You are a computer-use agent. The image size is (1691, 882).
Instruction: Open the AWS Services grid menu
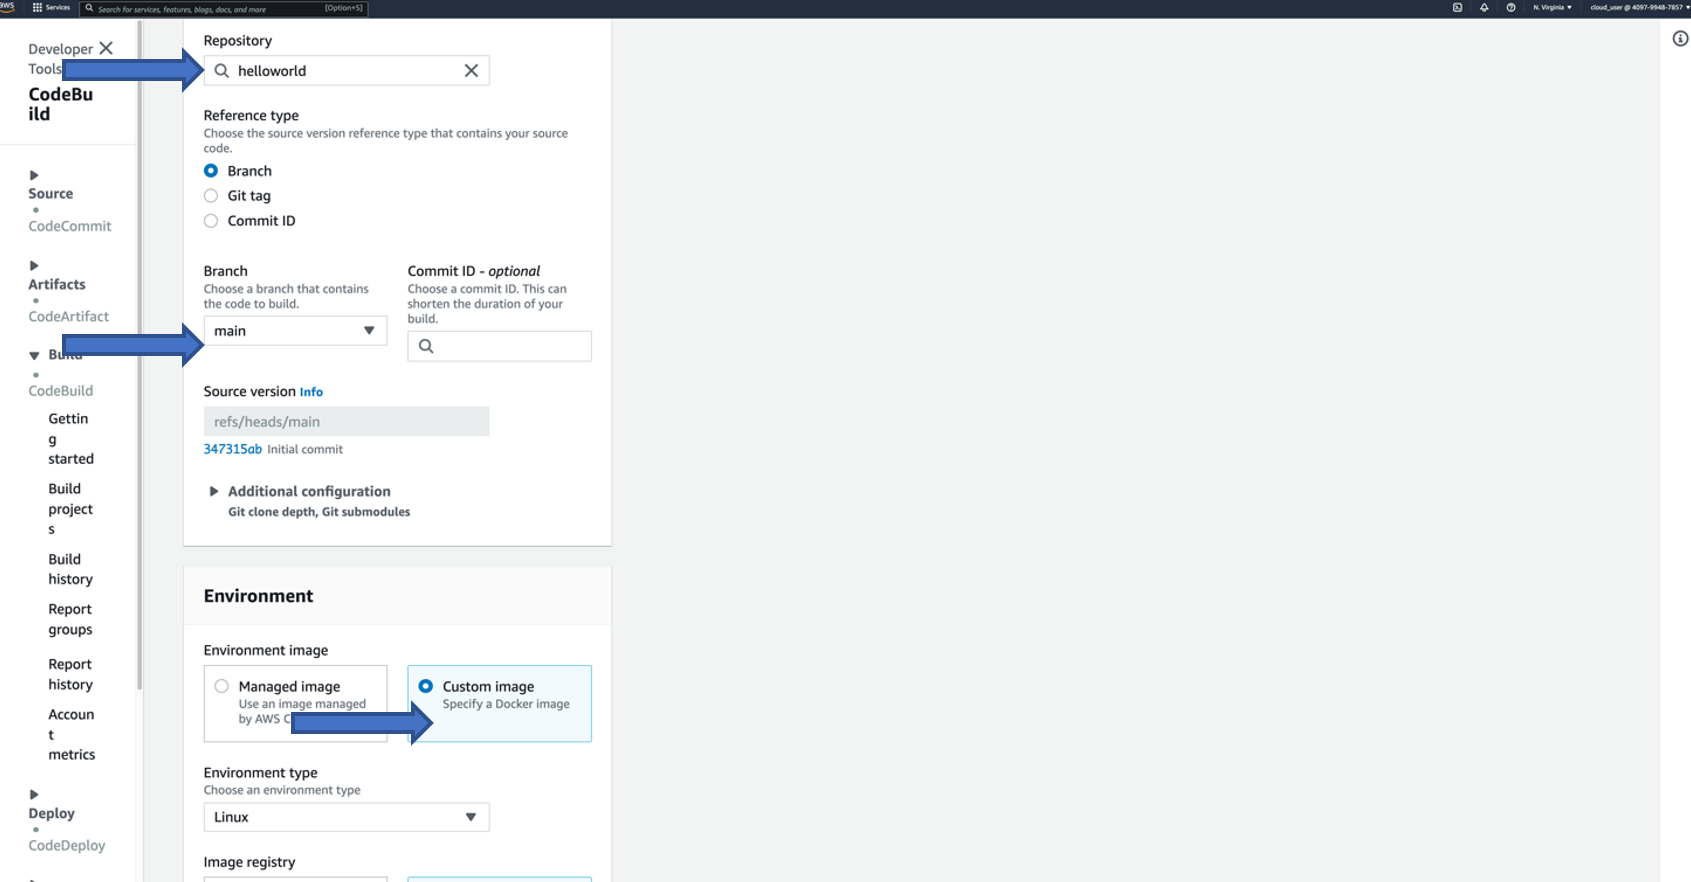click(x=50, y=8)
